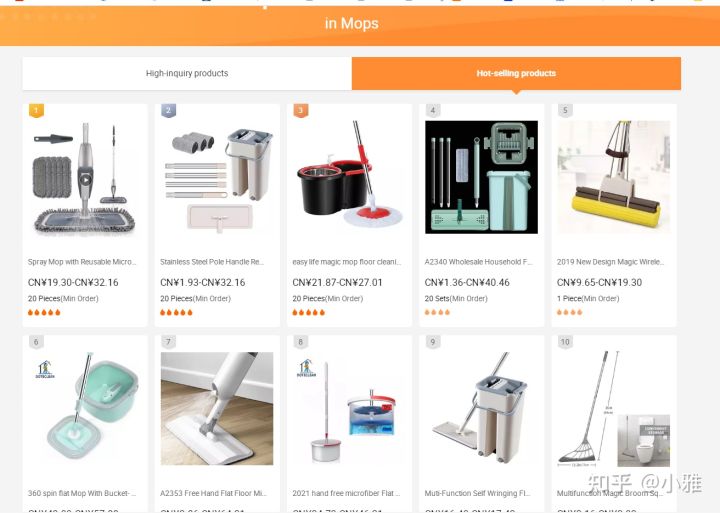
Task: Click rank 1 gold badge
Action: tap(36, 111)
